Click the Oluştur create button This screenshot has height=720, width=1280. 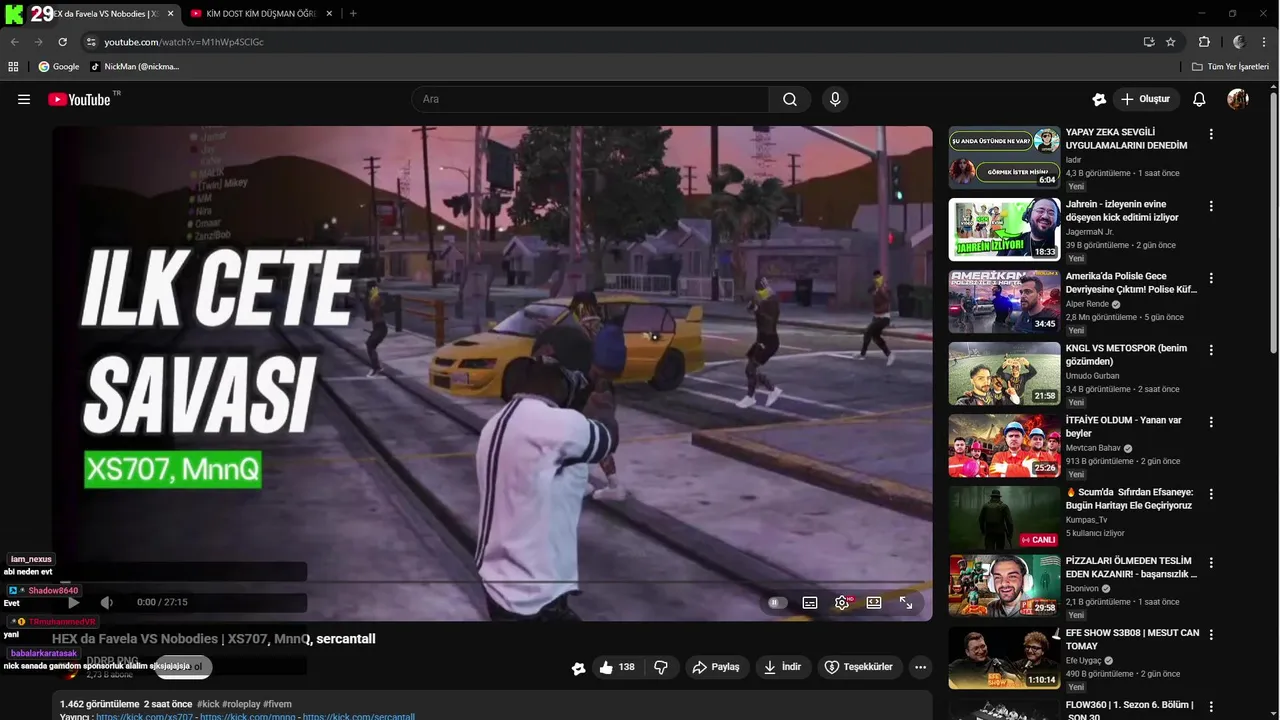click(x=1146, y=99)
